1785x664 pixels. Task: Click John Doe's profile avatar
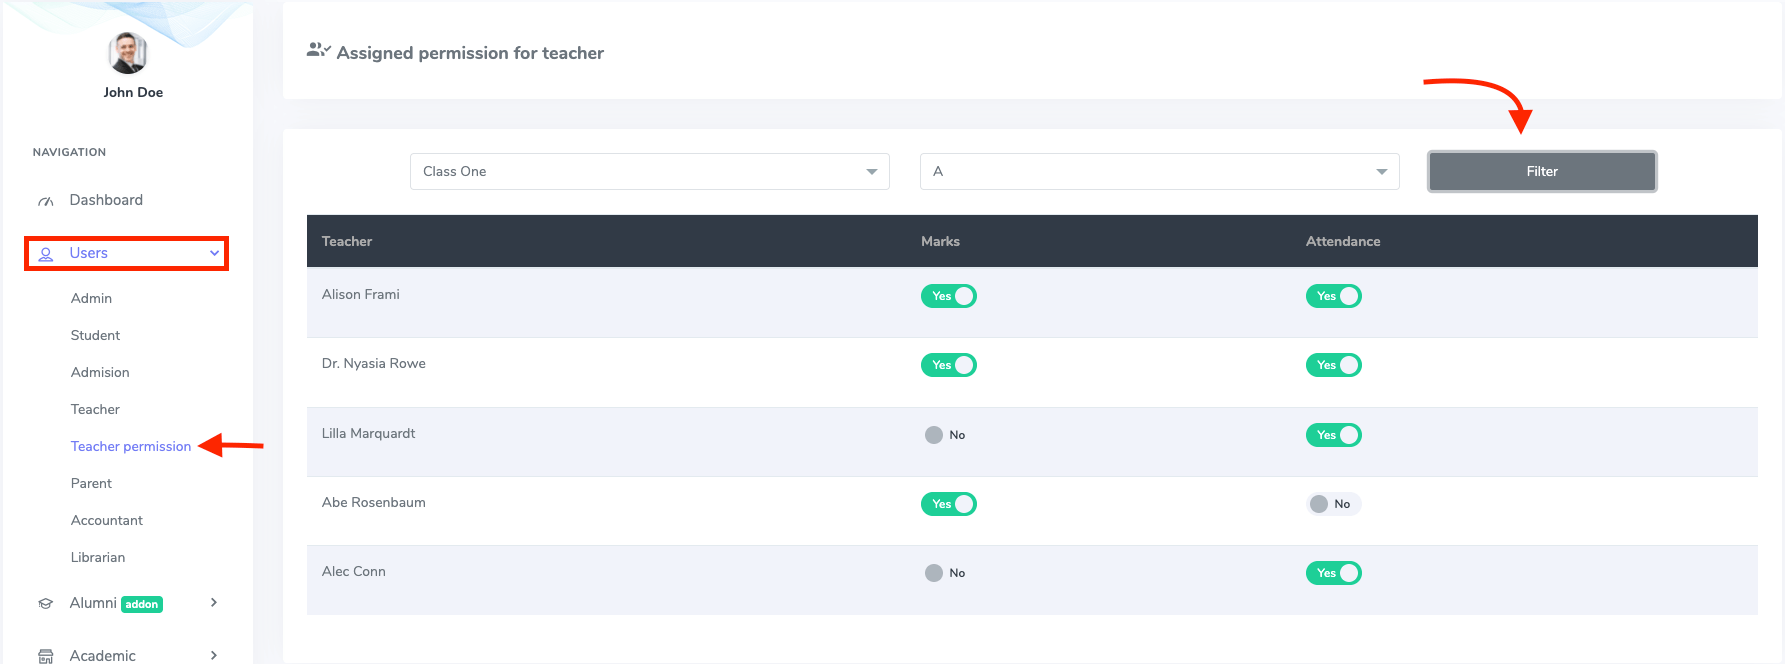128,53
